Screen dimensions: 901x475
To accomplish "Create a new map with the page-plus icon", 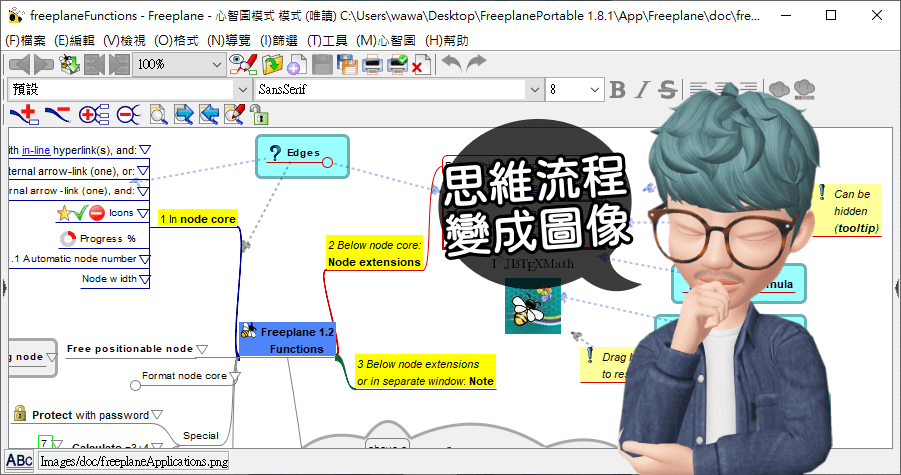I will 297,64.
